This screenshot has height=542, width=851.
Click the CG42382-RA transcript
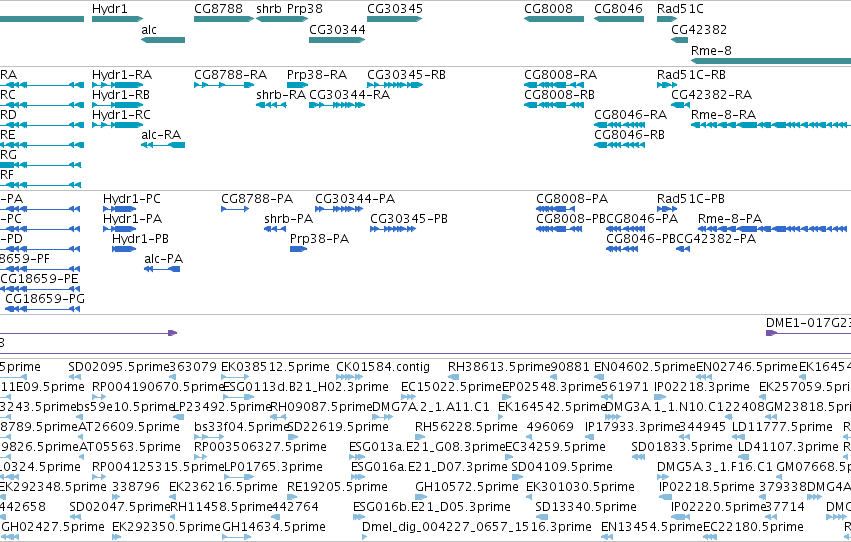coord(681,105)
